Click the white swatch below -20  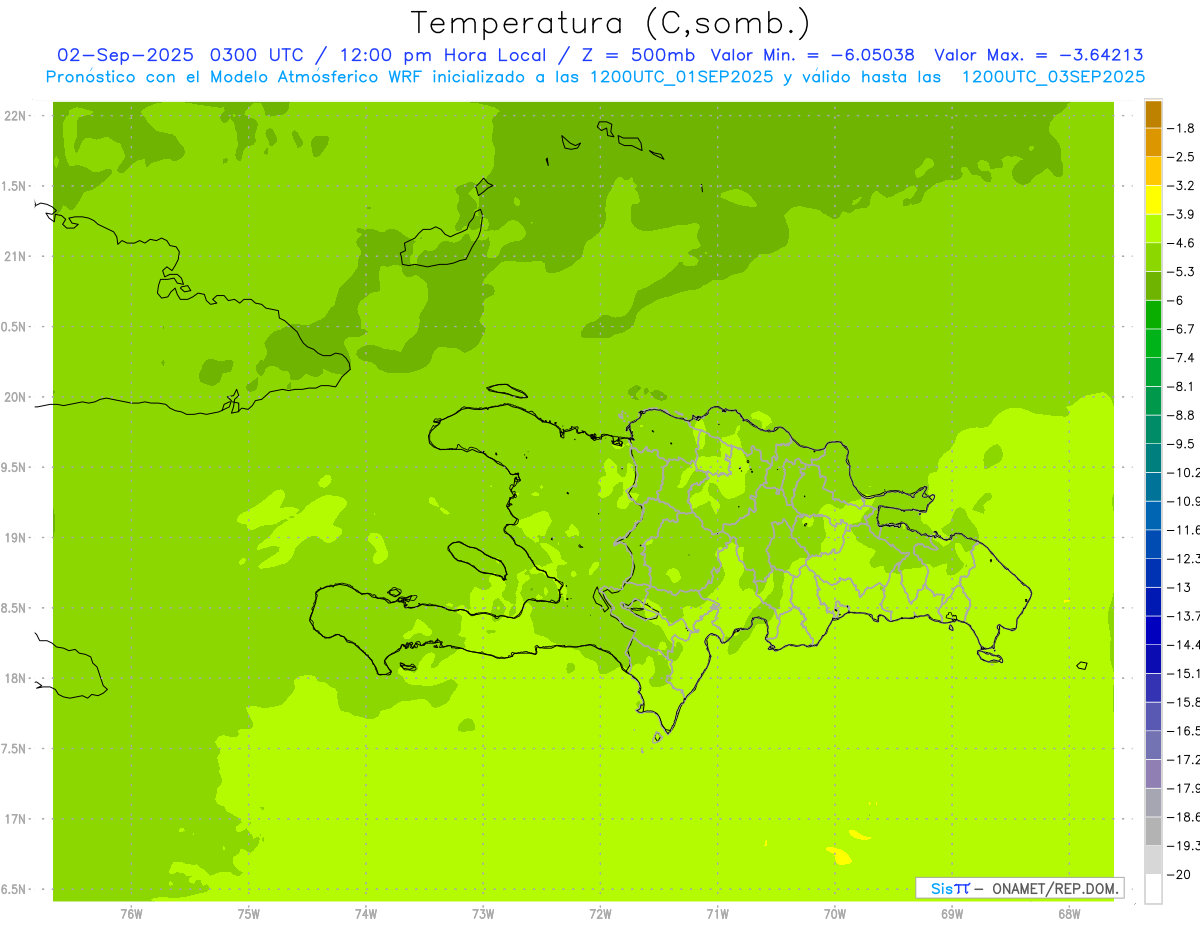[x=1153, y=889]
